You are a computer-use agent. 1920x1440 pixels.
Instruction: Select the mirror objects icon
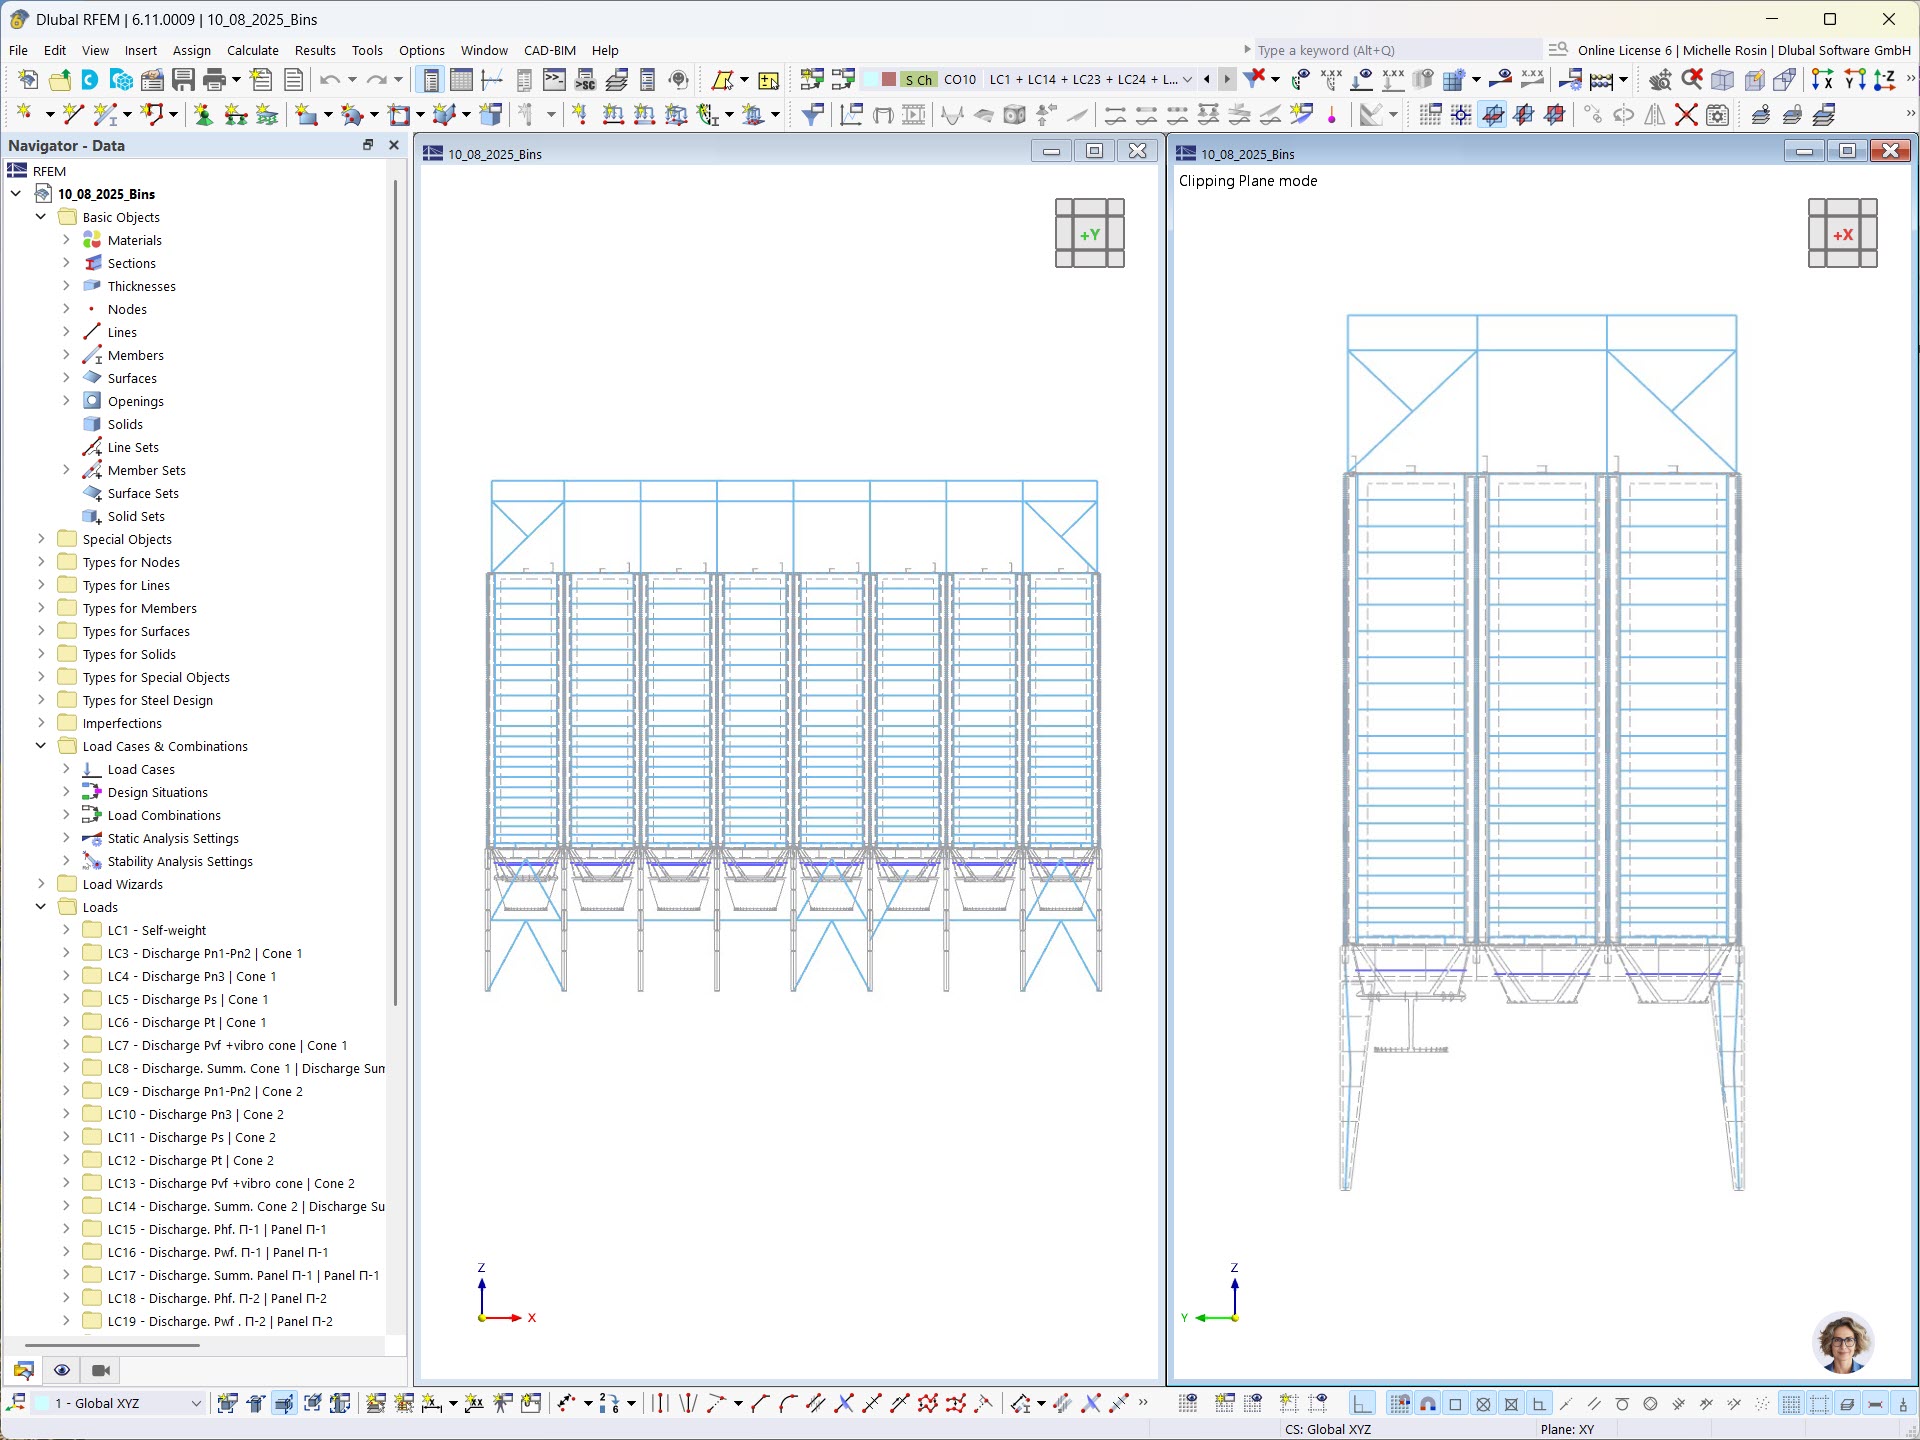click(1653, 114)
